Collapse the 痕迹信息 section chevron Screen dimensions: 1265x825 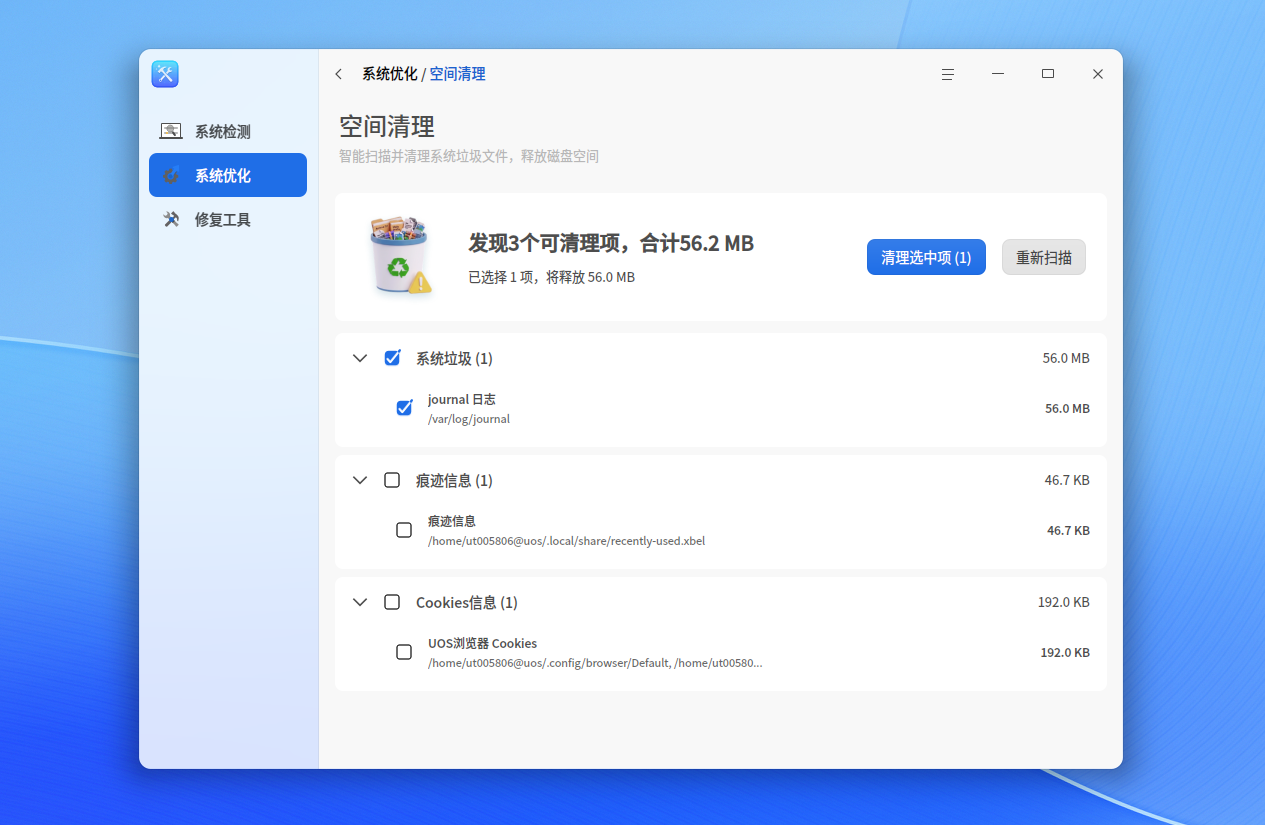pos(360,480)
